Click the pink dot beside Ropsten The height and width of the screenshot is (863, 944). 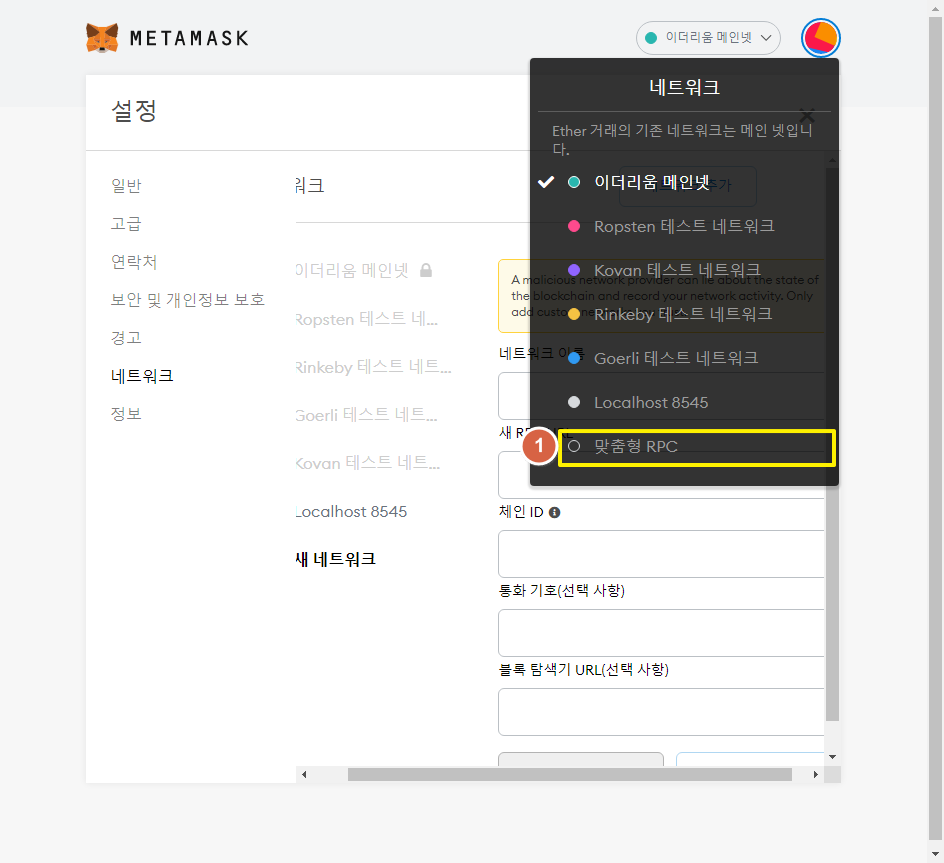pyautogui.click(x=574, y=226)
